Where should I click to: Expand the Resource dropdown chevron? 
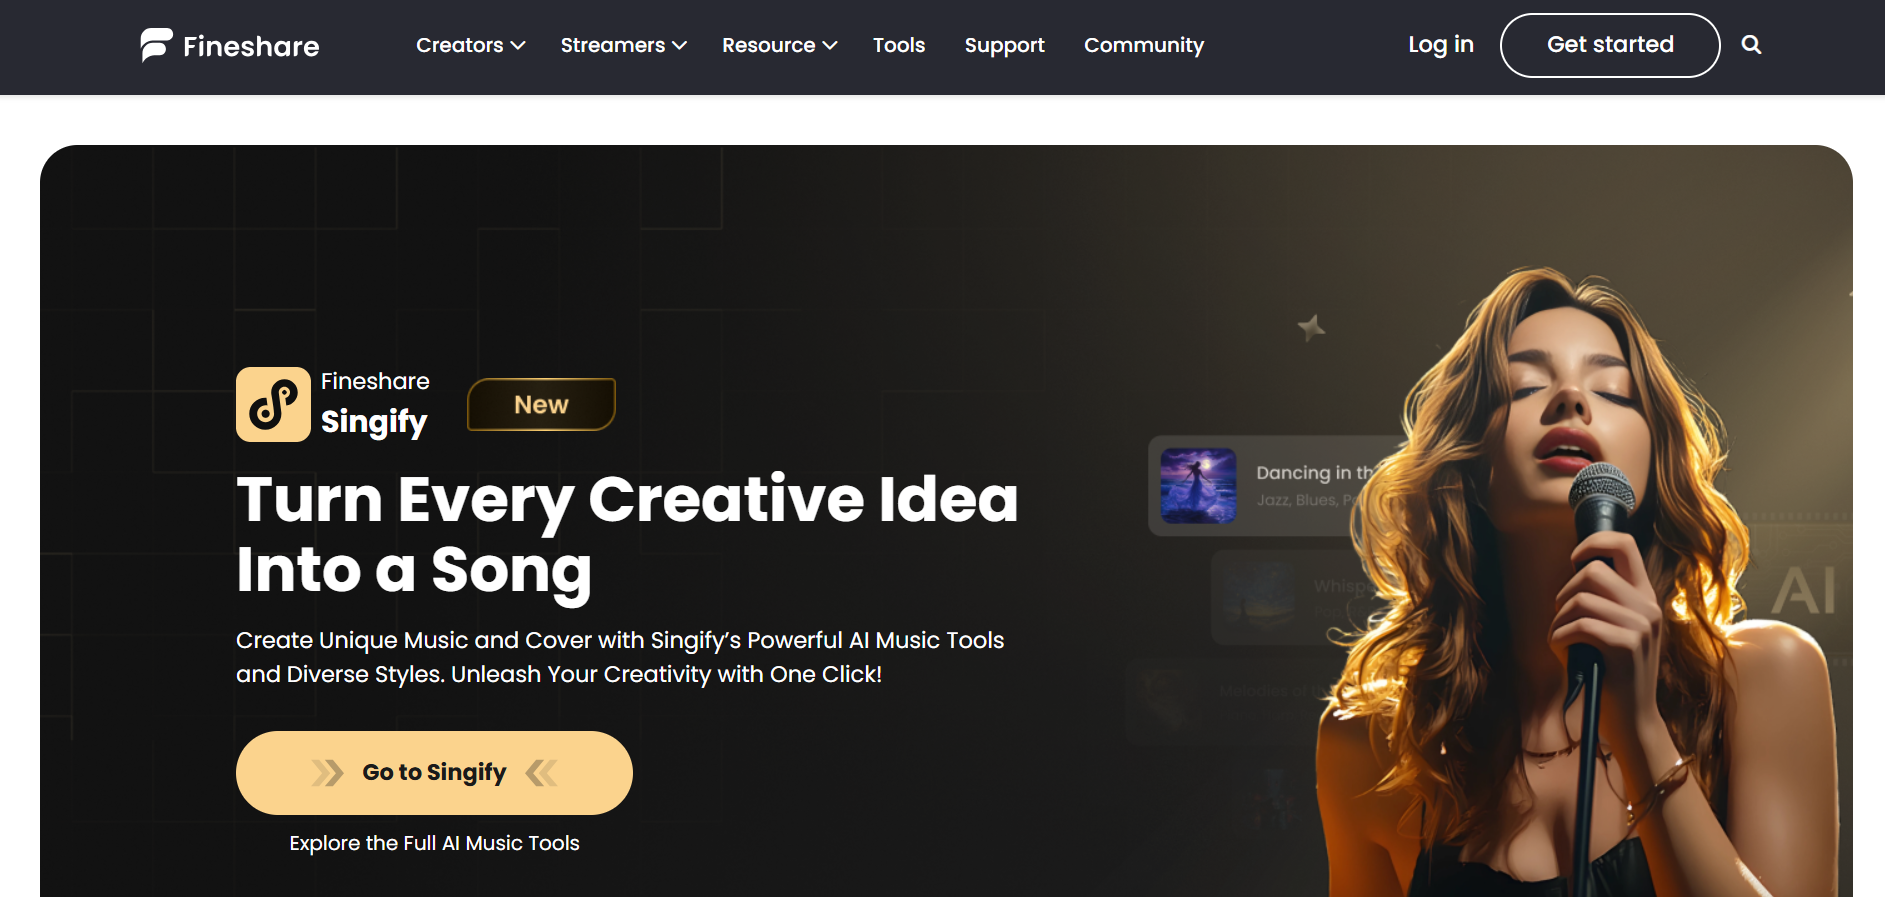[x=829, y=46]
